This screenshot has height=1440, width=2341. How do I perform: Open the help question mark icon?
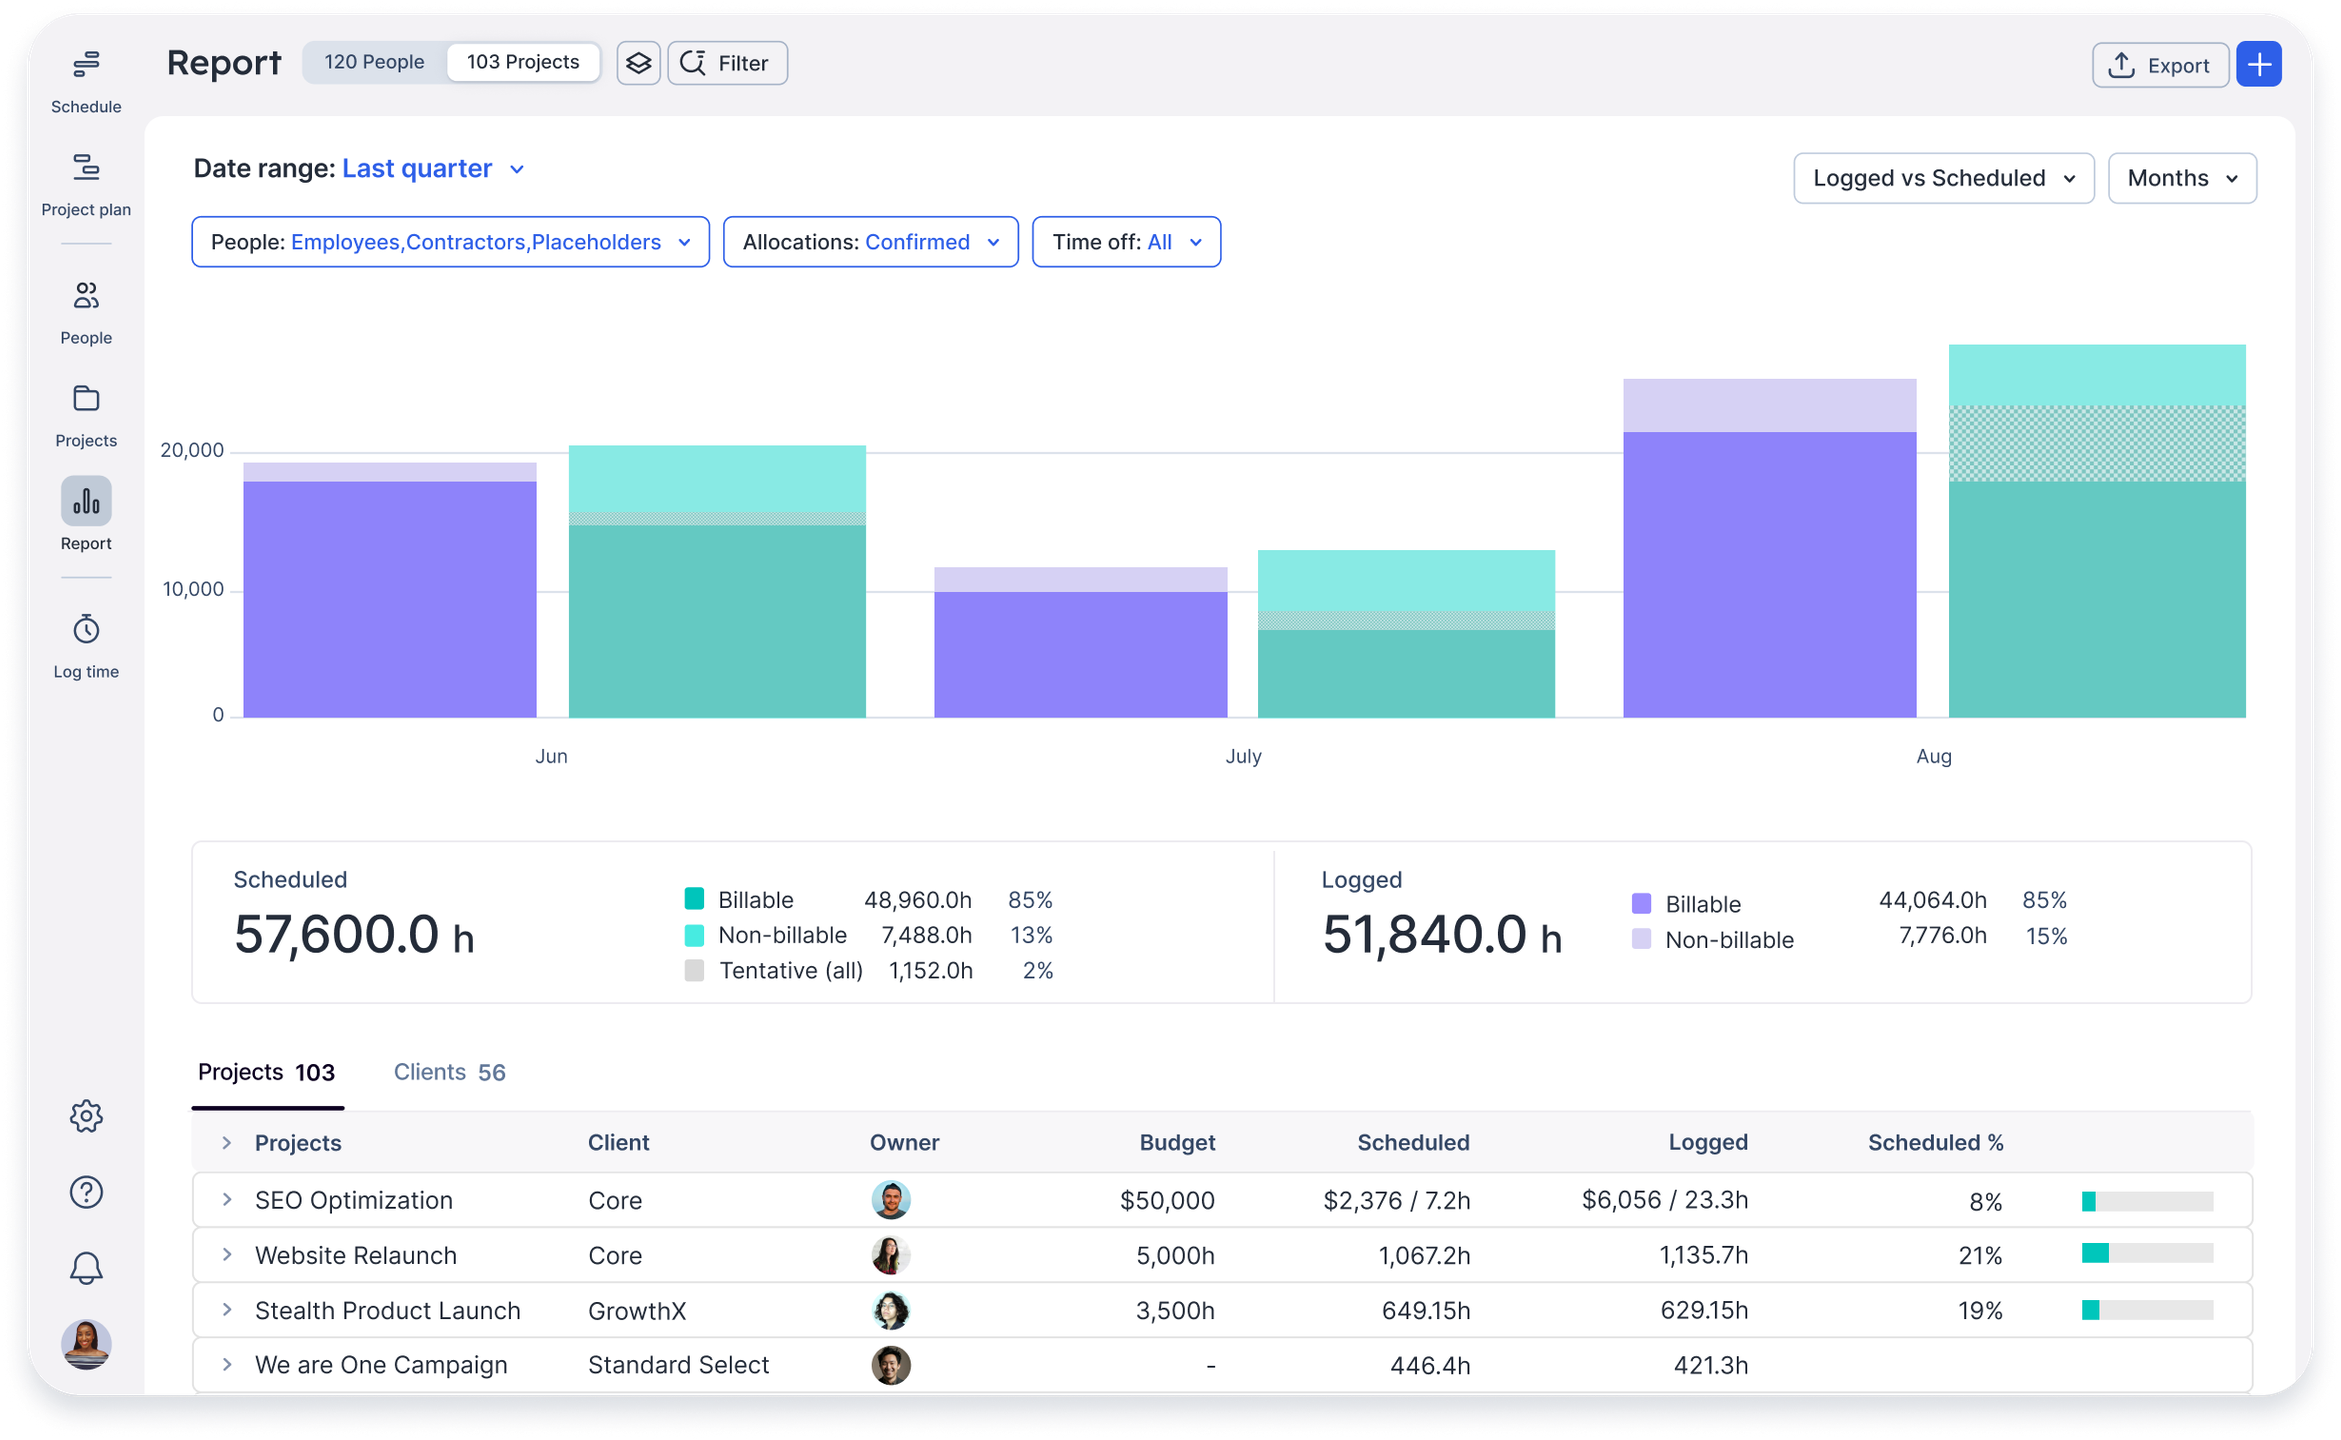tap(86, 1192)
